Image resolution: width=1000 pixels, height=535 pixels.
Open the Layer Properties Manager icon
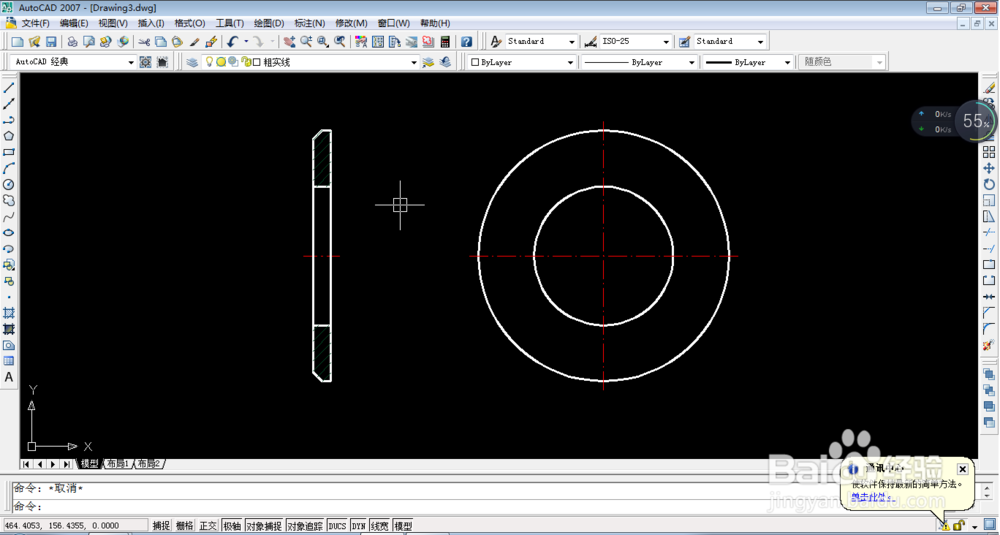(x=191, y=62)
